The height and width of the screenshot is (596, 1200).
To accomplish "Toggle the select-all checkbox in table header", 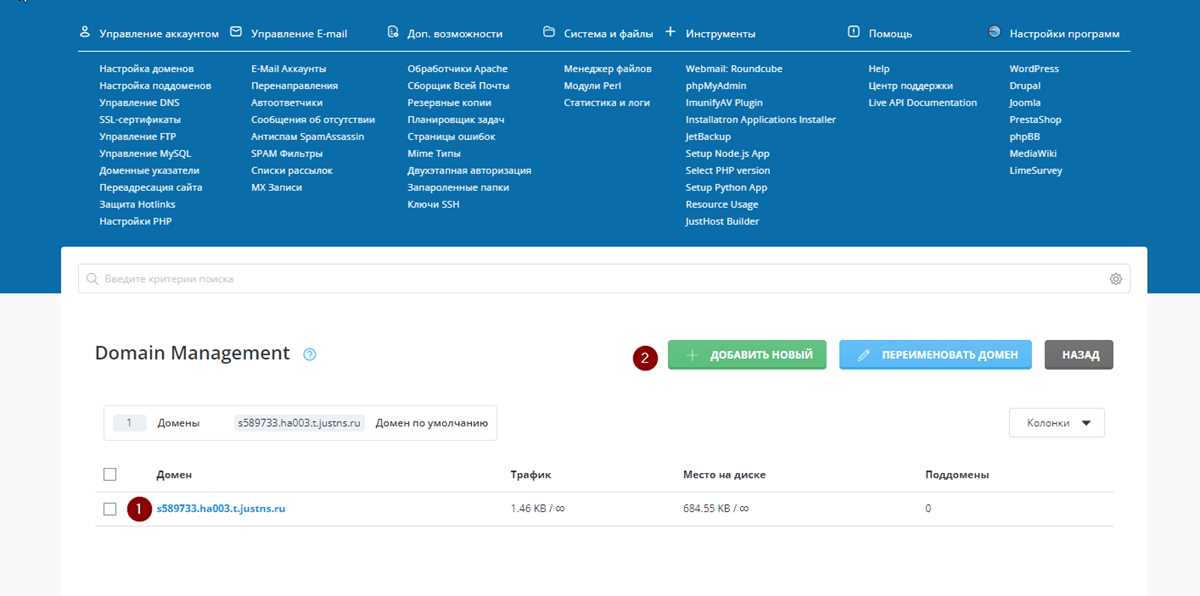I will 110,474.
